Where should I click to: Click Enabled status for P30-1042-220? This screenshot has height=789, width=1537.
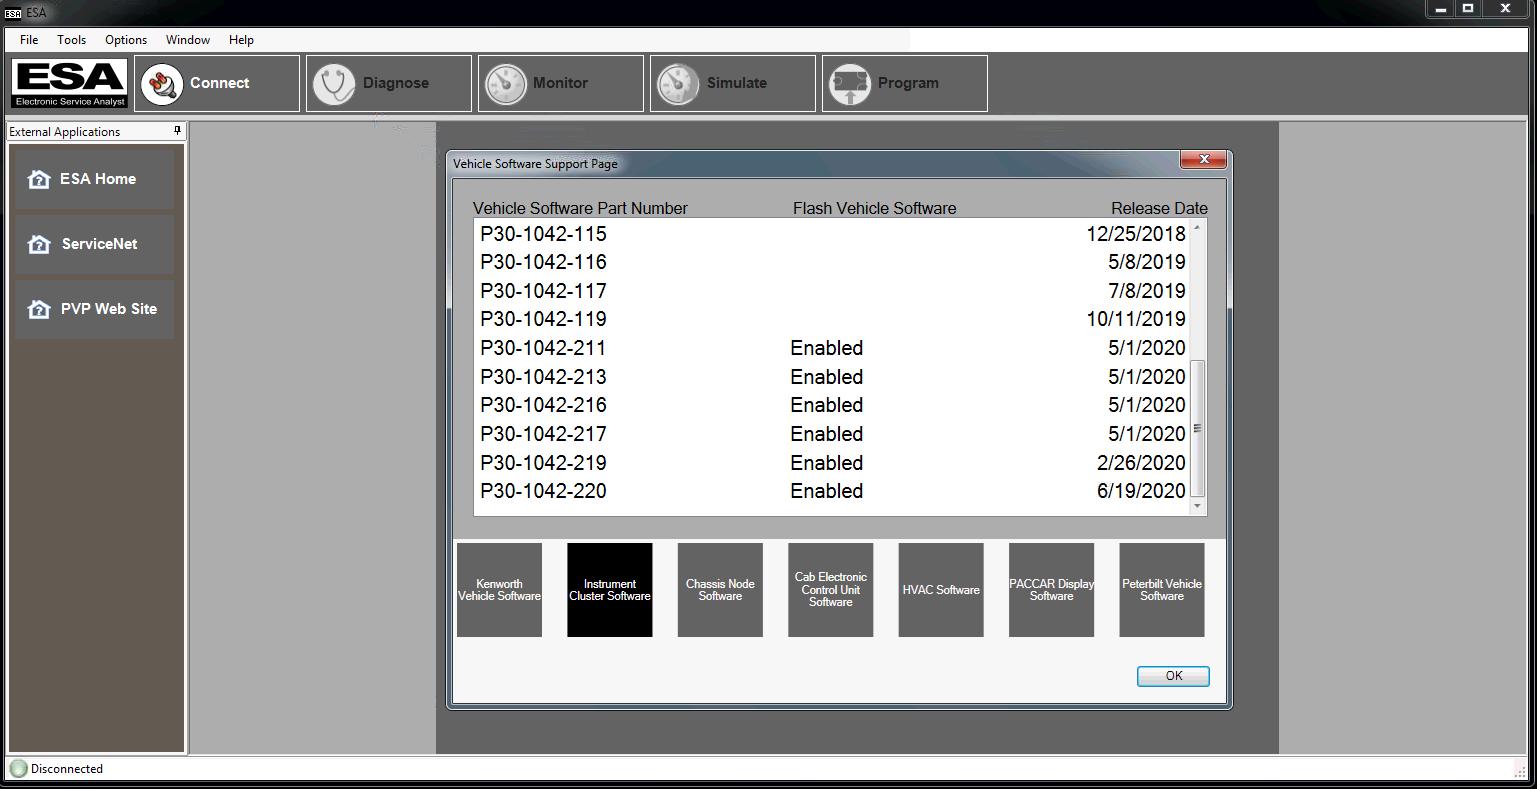pyautogui.click(x=827, y=491)
